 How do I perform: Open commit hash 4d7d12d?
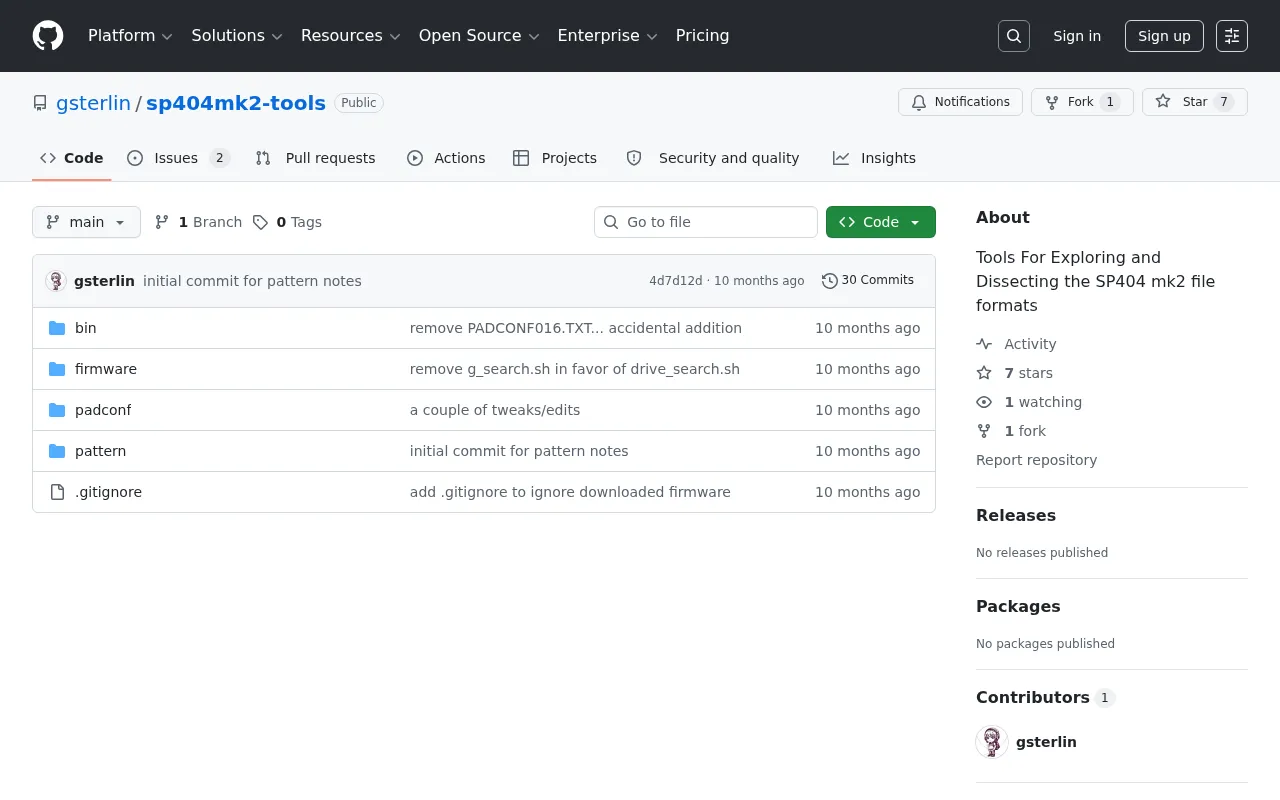[676, 281]
